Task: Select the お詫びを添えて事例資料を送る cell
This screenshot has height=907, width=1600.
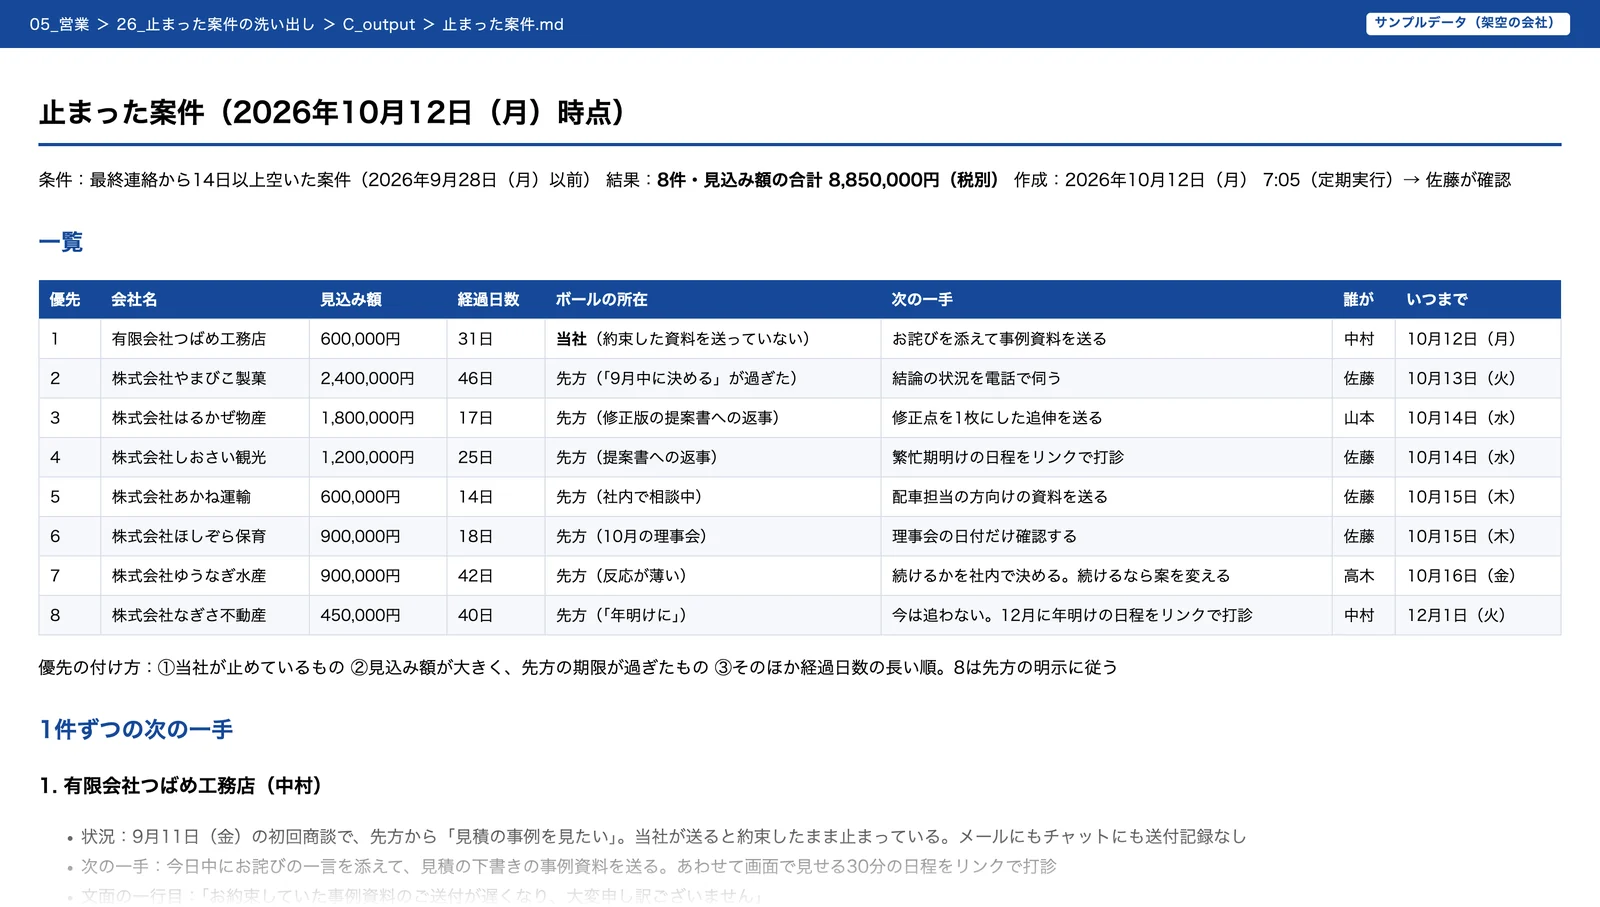Action: 1106,339
